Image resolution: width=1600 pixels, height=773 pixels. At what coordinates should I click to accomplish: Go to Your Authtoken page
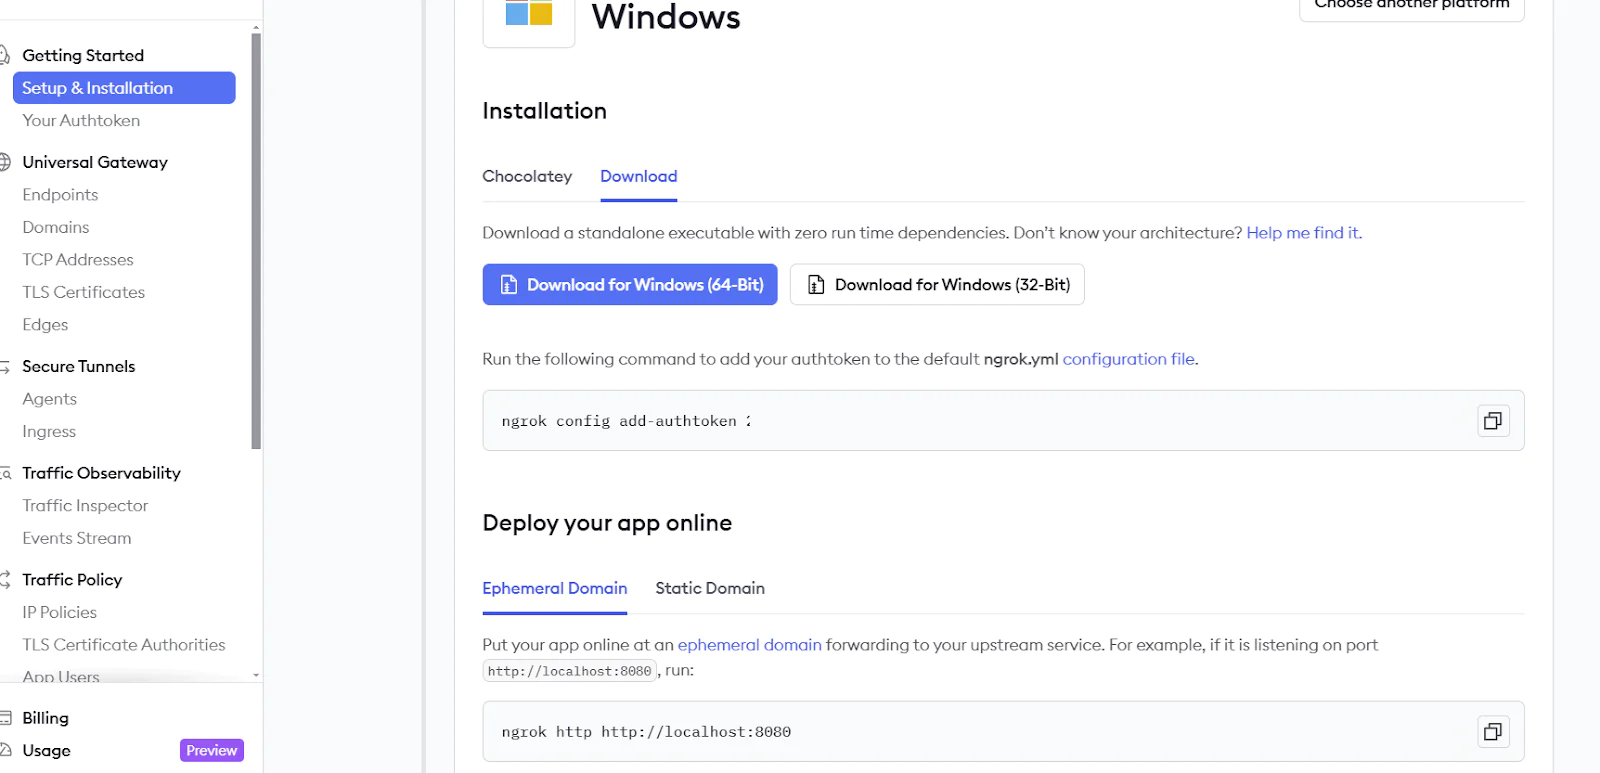click(81, 120)
